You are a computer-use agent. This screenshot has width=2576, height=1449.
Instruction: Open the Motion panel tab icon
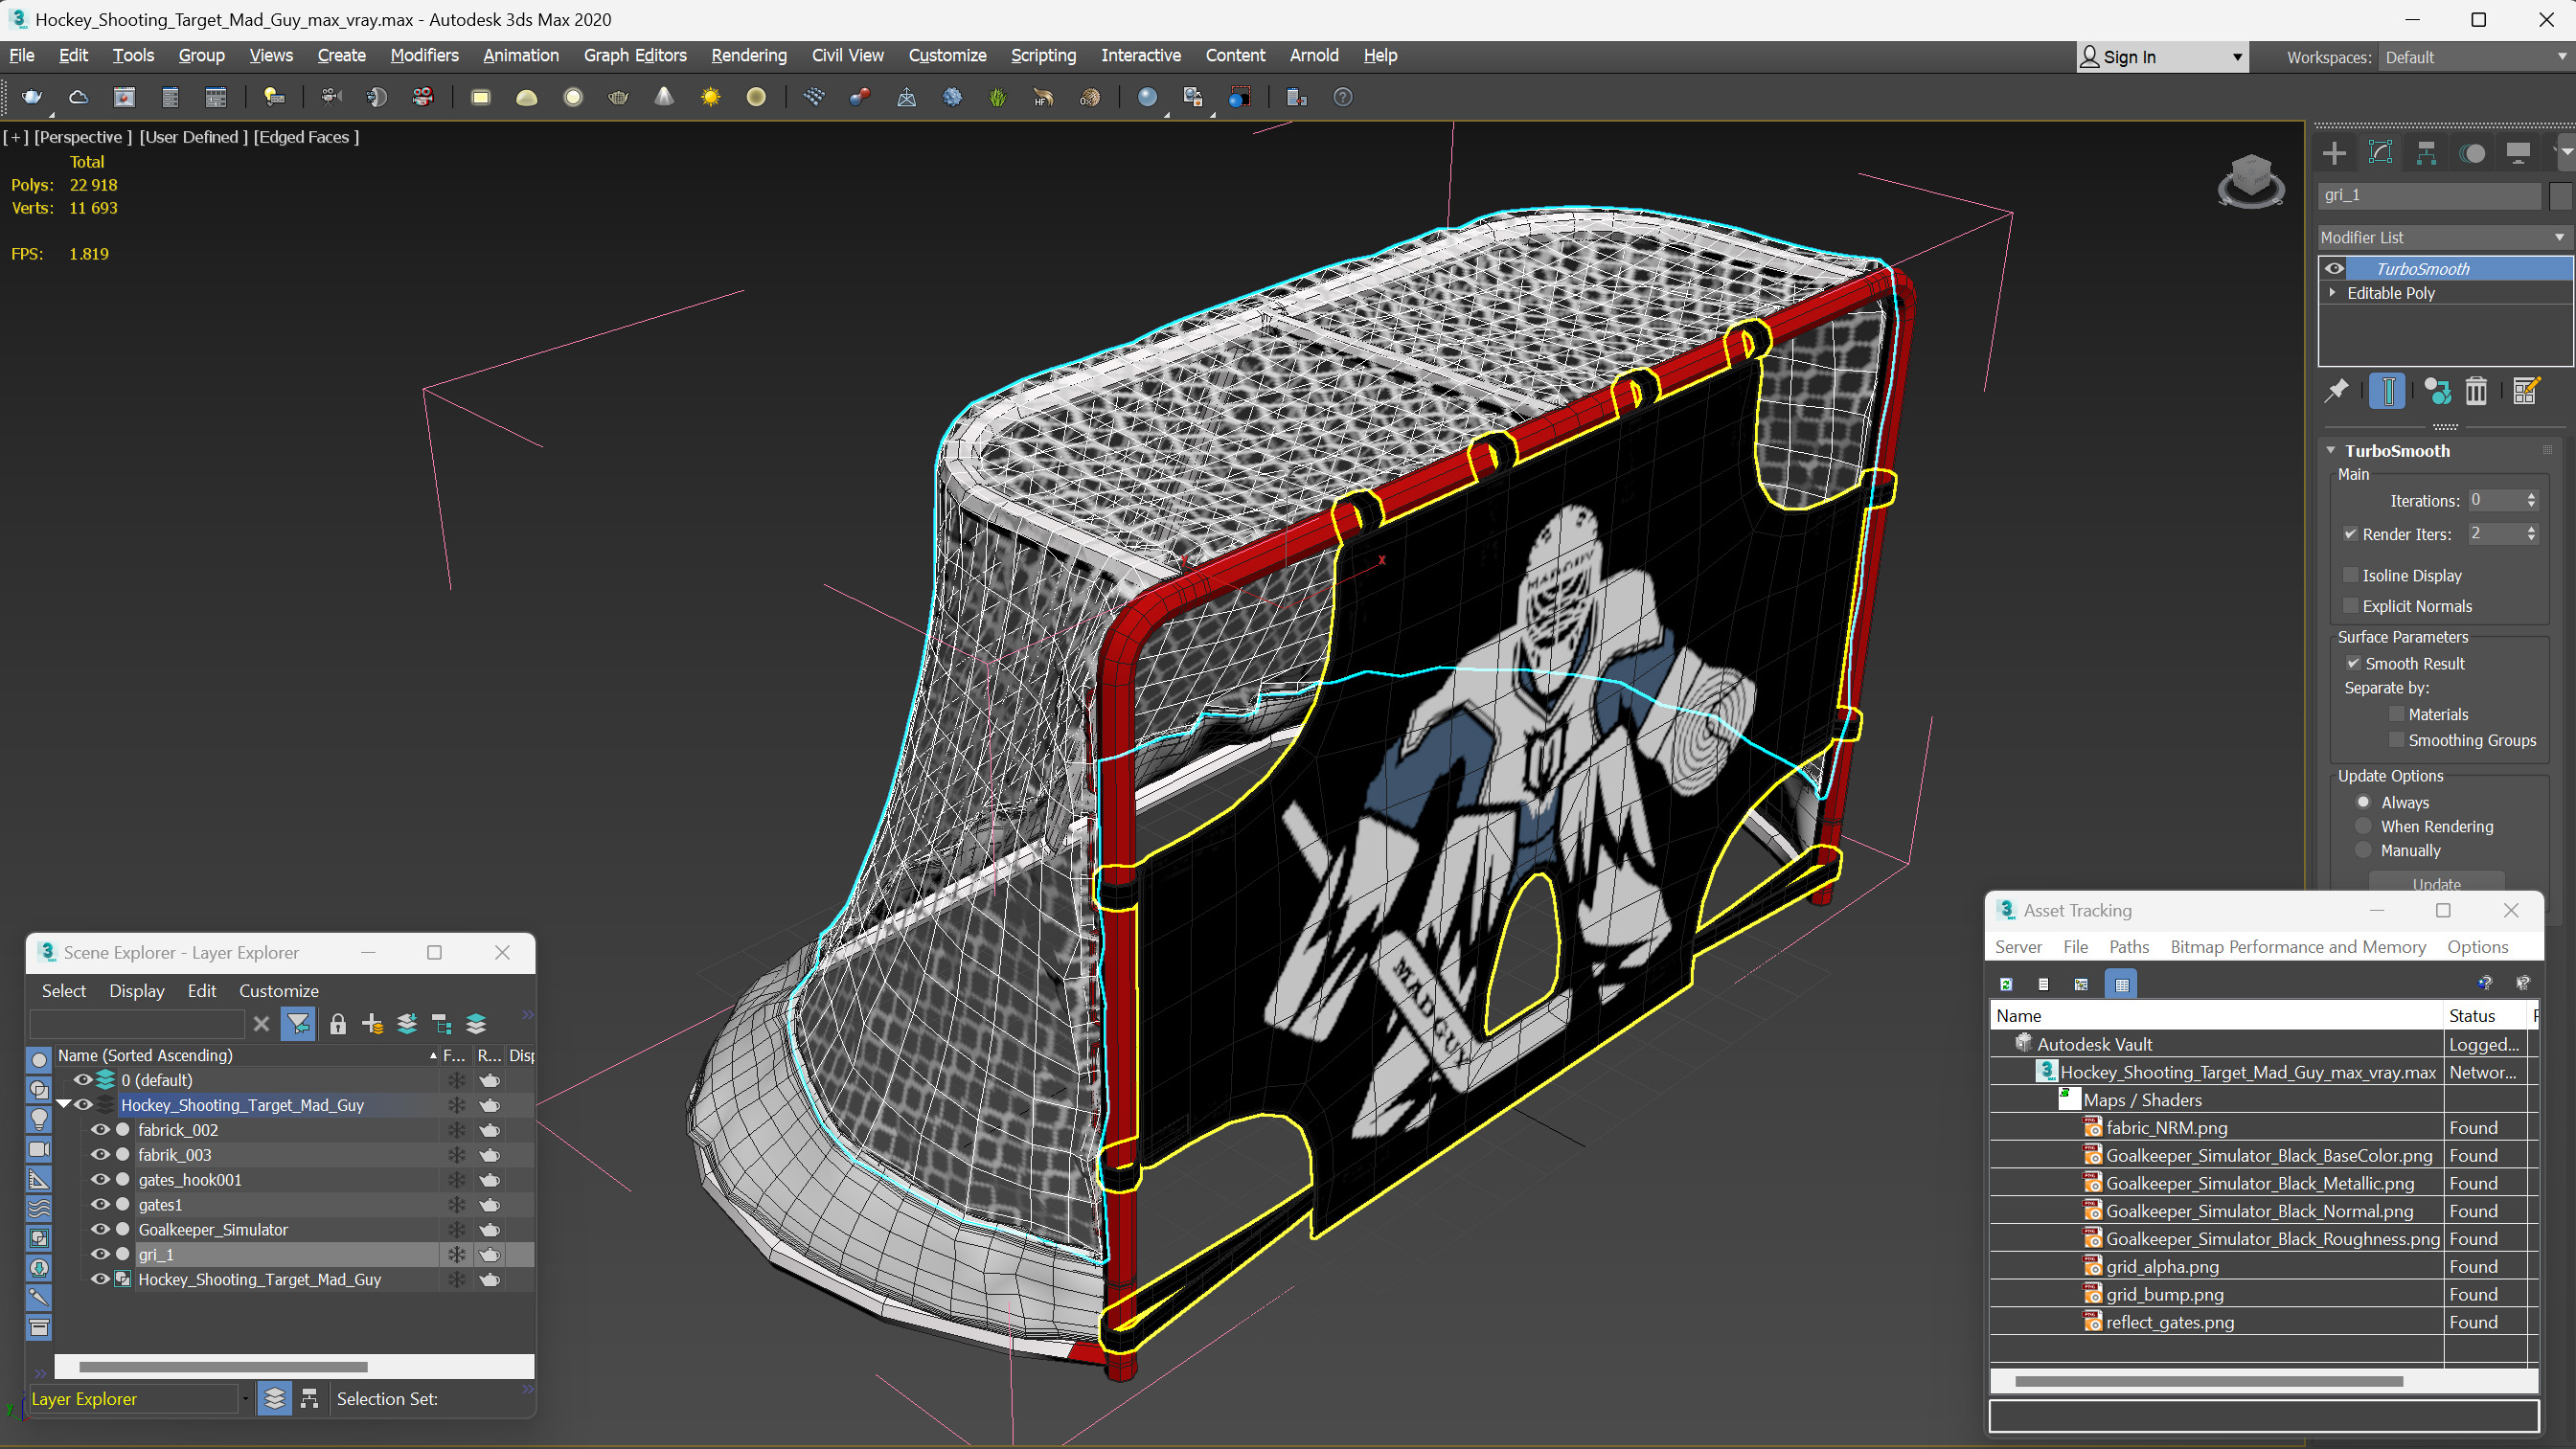tap(2472, 153)
